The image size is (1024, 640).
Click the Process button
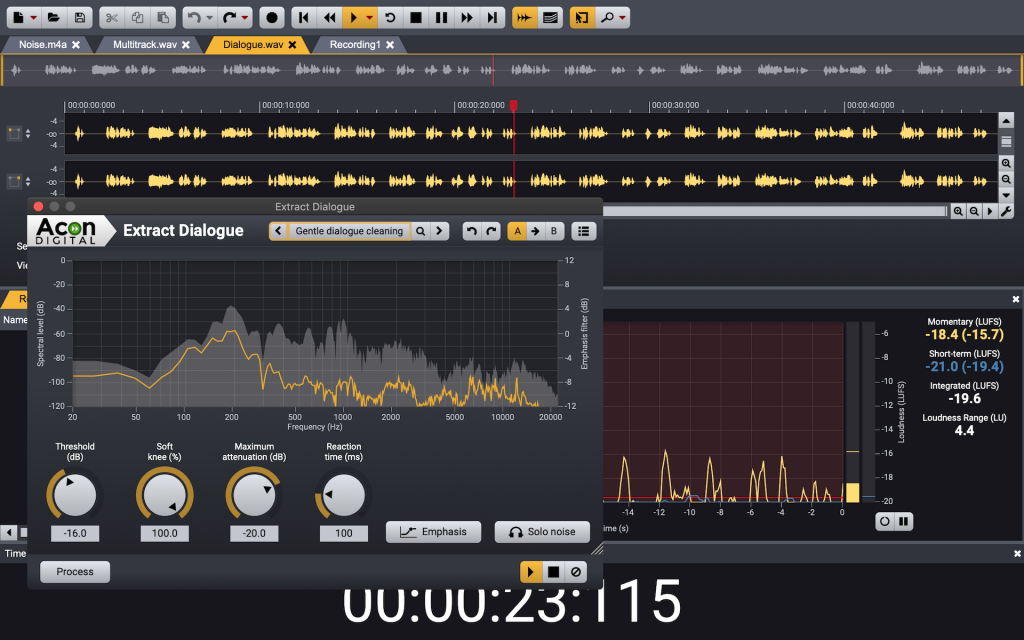click(x=75, y=572)
